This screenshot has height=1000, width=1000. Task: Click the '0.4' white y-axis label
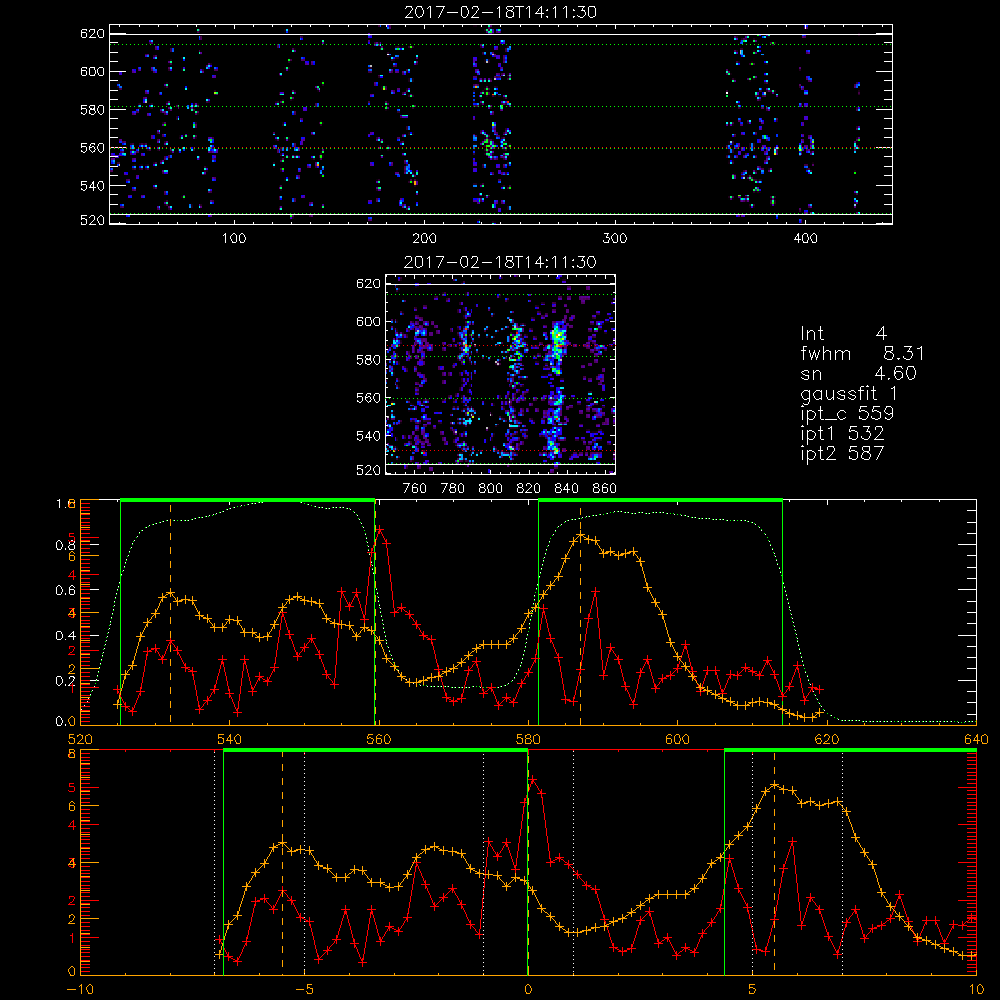pyautogui.click(x=66, y=636)
